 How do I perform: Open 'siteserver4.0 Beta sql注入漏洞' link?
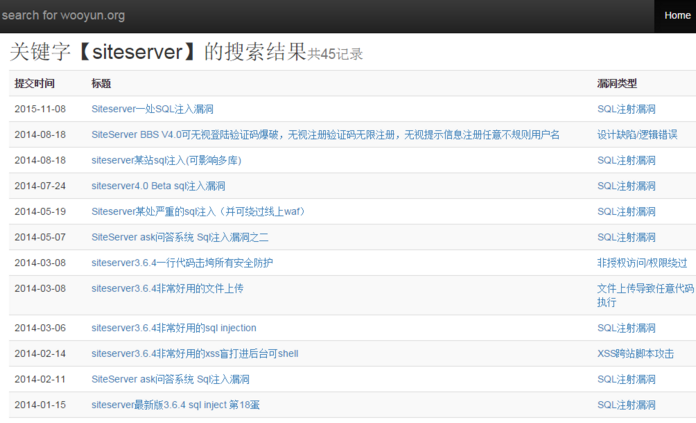(158, 186)
